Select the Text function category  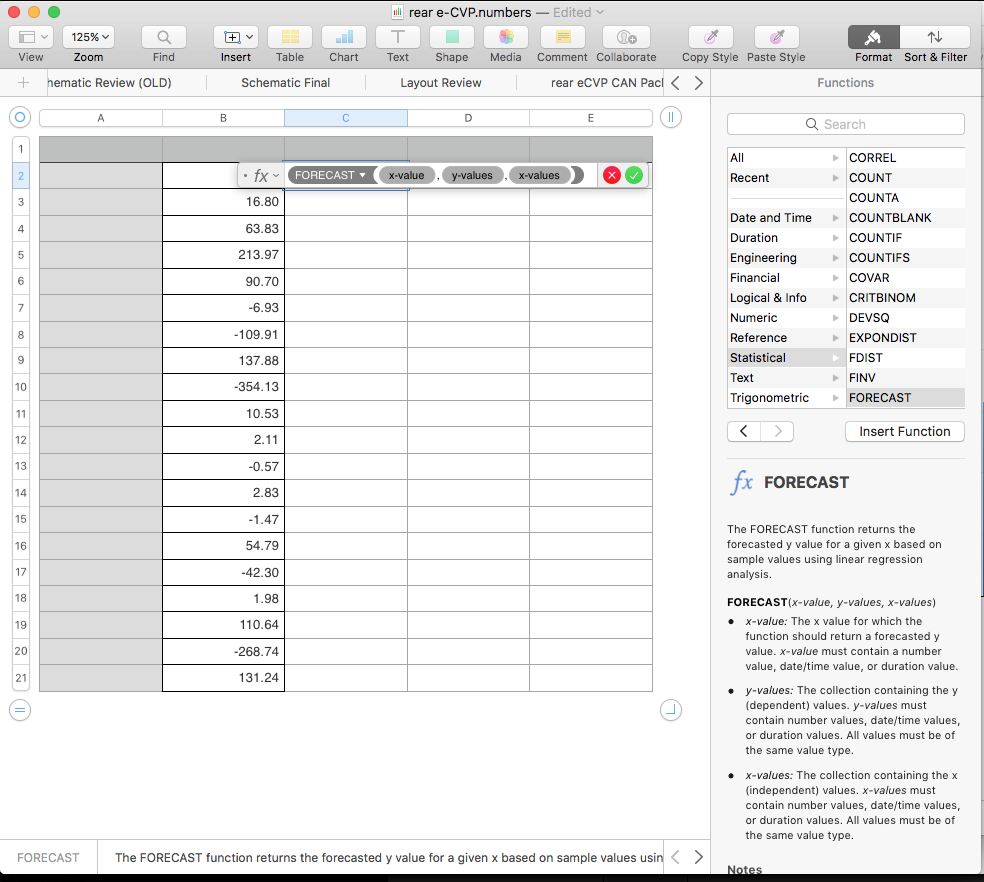[x=786, y=378]
